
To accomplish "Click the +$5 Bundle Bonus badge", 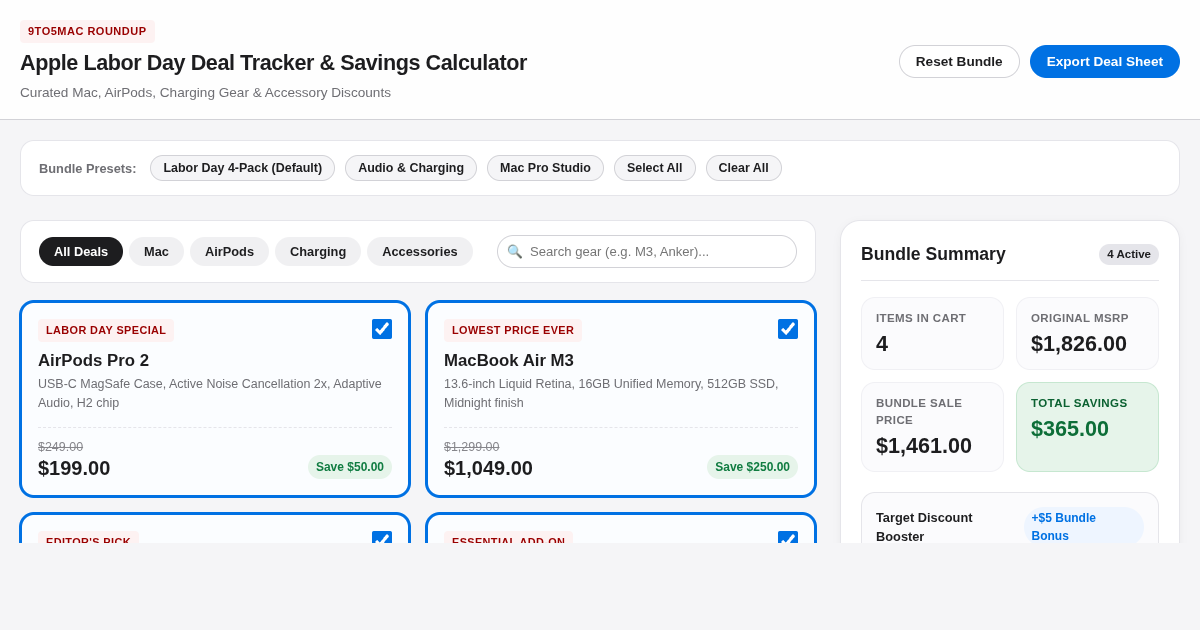I will [x=1084, y=526].
